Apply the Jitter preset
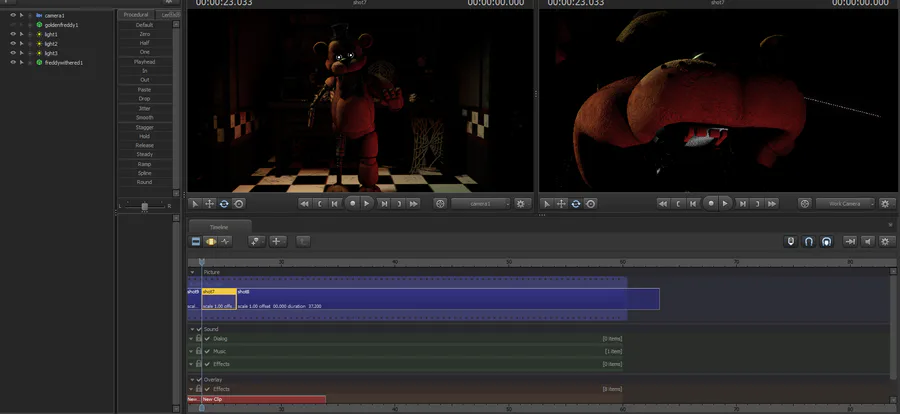Screen dimensions: 900x414 coord(145,109)
